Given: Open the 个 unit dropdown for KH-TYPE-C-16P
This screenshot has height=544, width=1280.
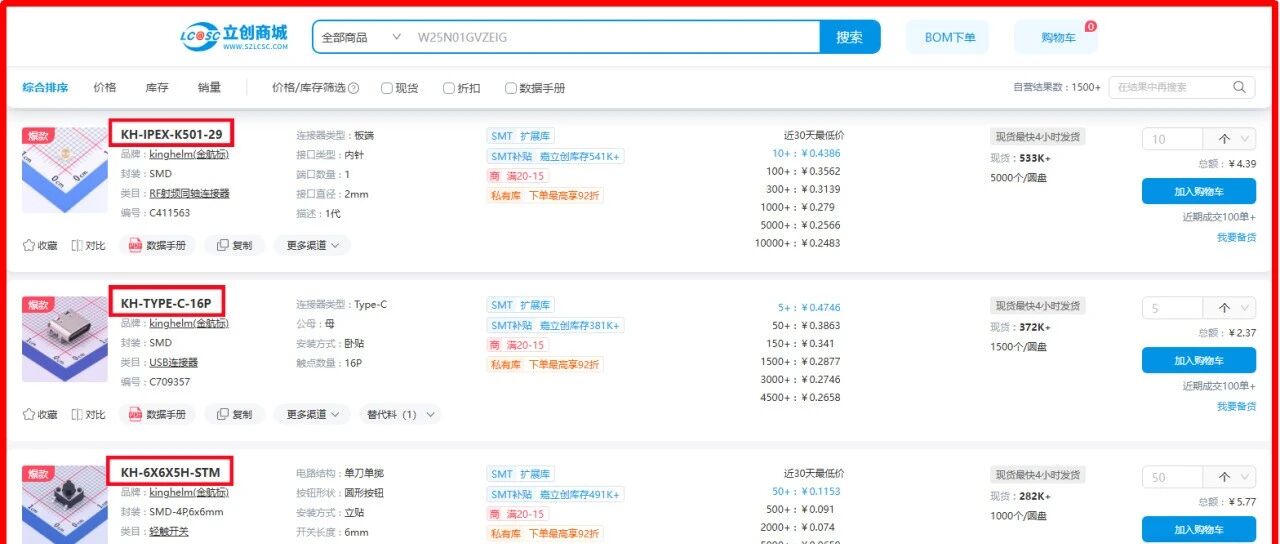Looking at the screenshot, I should pyautogui.click(x=1230, y=308).
